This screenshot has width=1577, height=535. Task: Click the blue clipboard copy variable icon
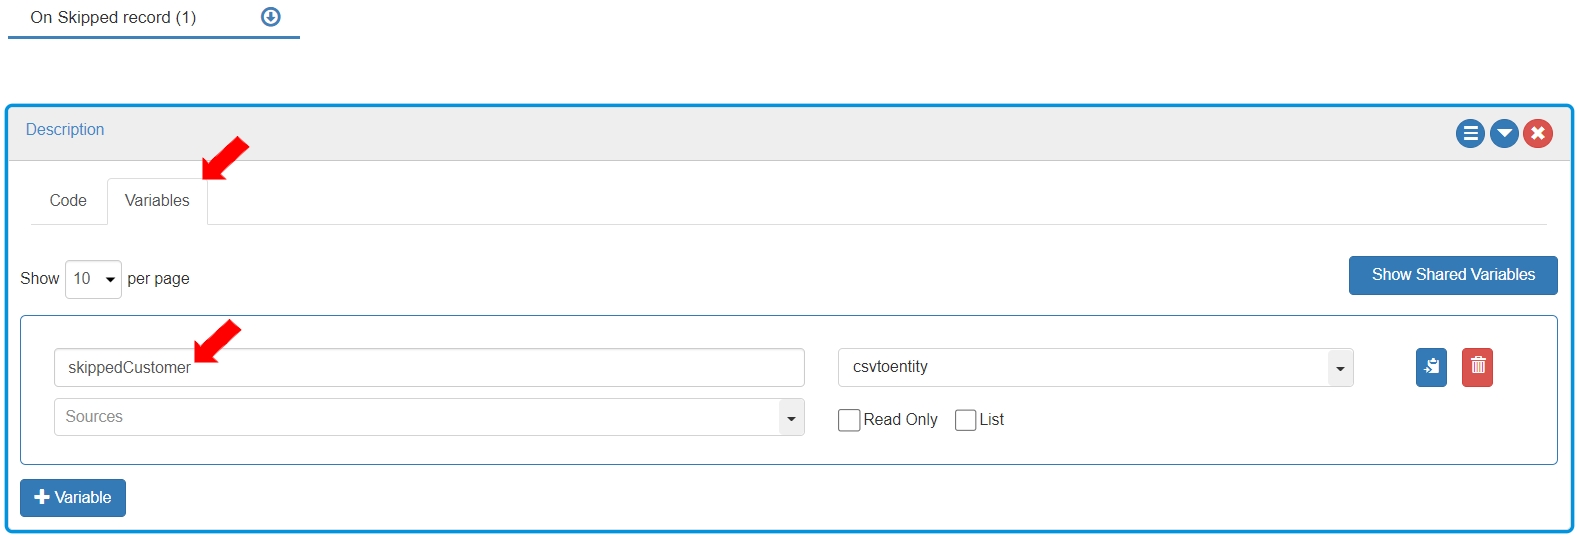click(x=1431, y=367)
